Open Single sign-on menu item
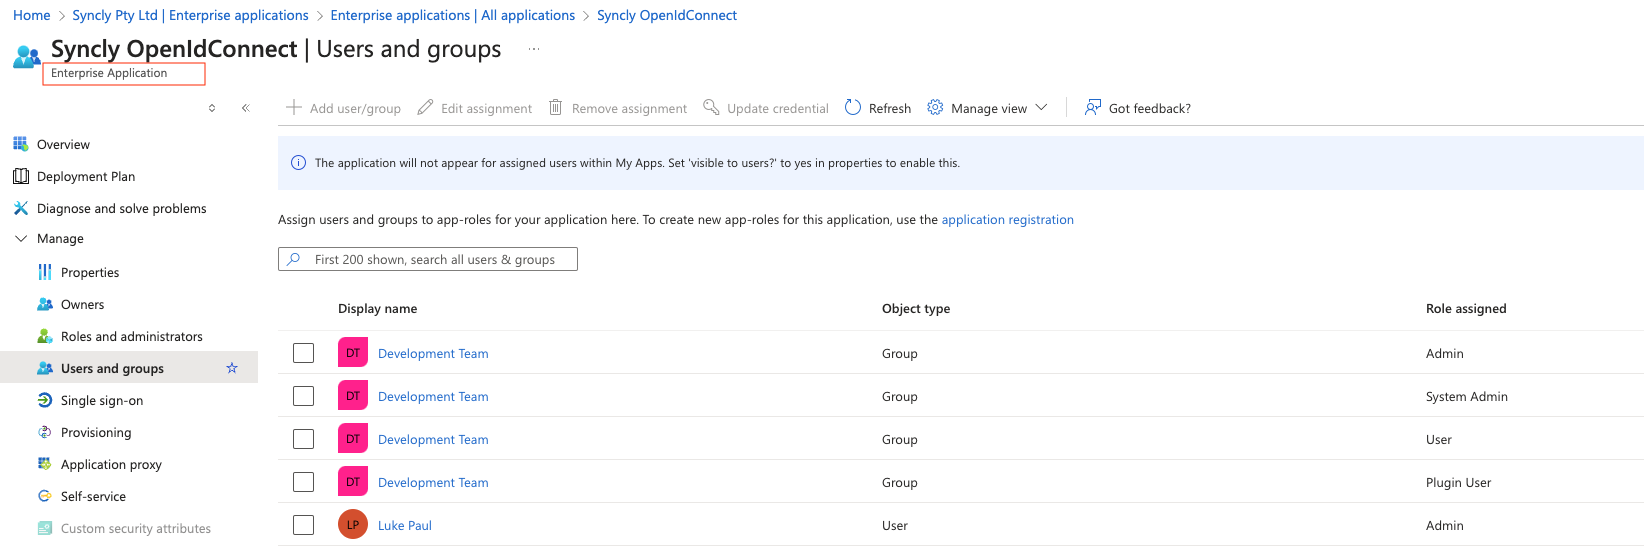The width and height of the screenshot is (1644, 549). point(102,400)
